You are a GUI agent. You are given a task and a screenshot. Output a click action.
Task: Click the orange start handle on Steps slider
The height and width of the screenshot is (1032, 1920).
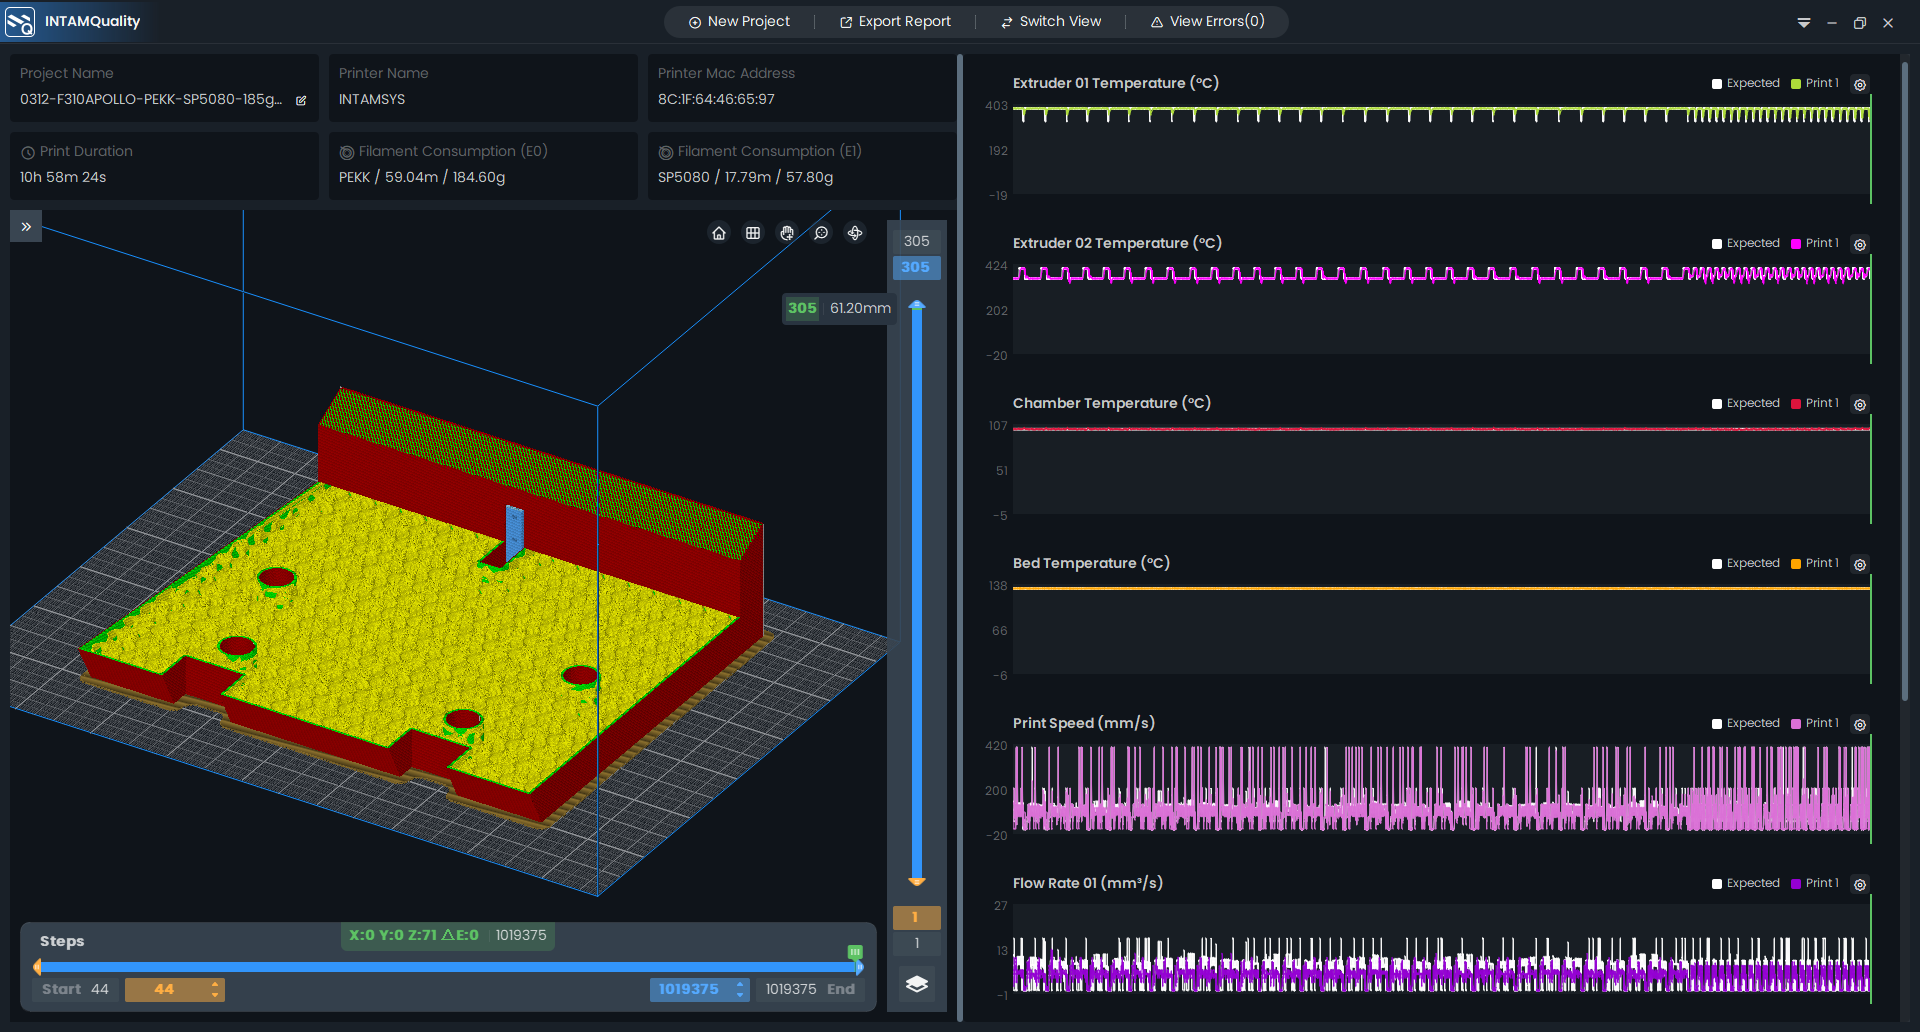pyautogui.click(x=37, y=967)
